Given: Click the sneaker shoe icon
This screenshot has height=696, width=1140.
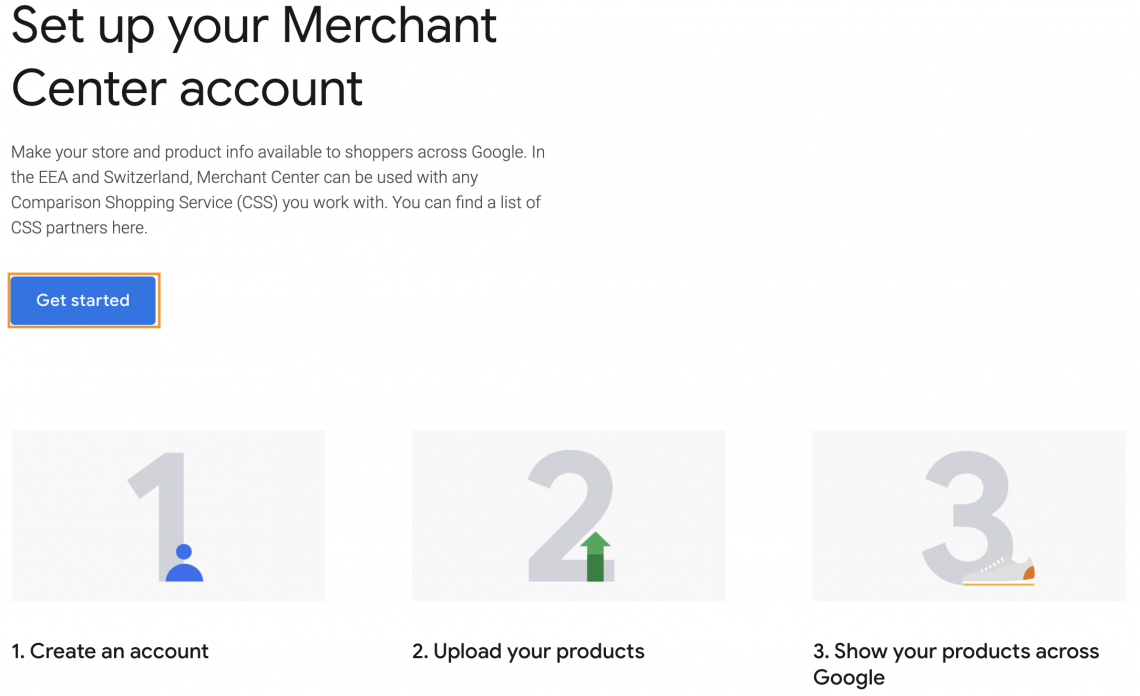Looking at the screenshot, I should pos(1000,571).
